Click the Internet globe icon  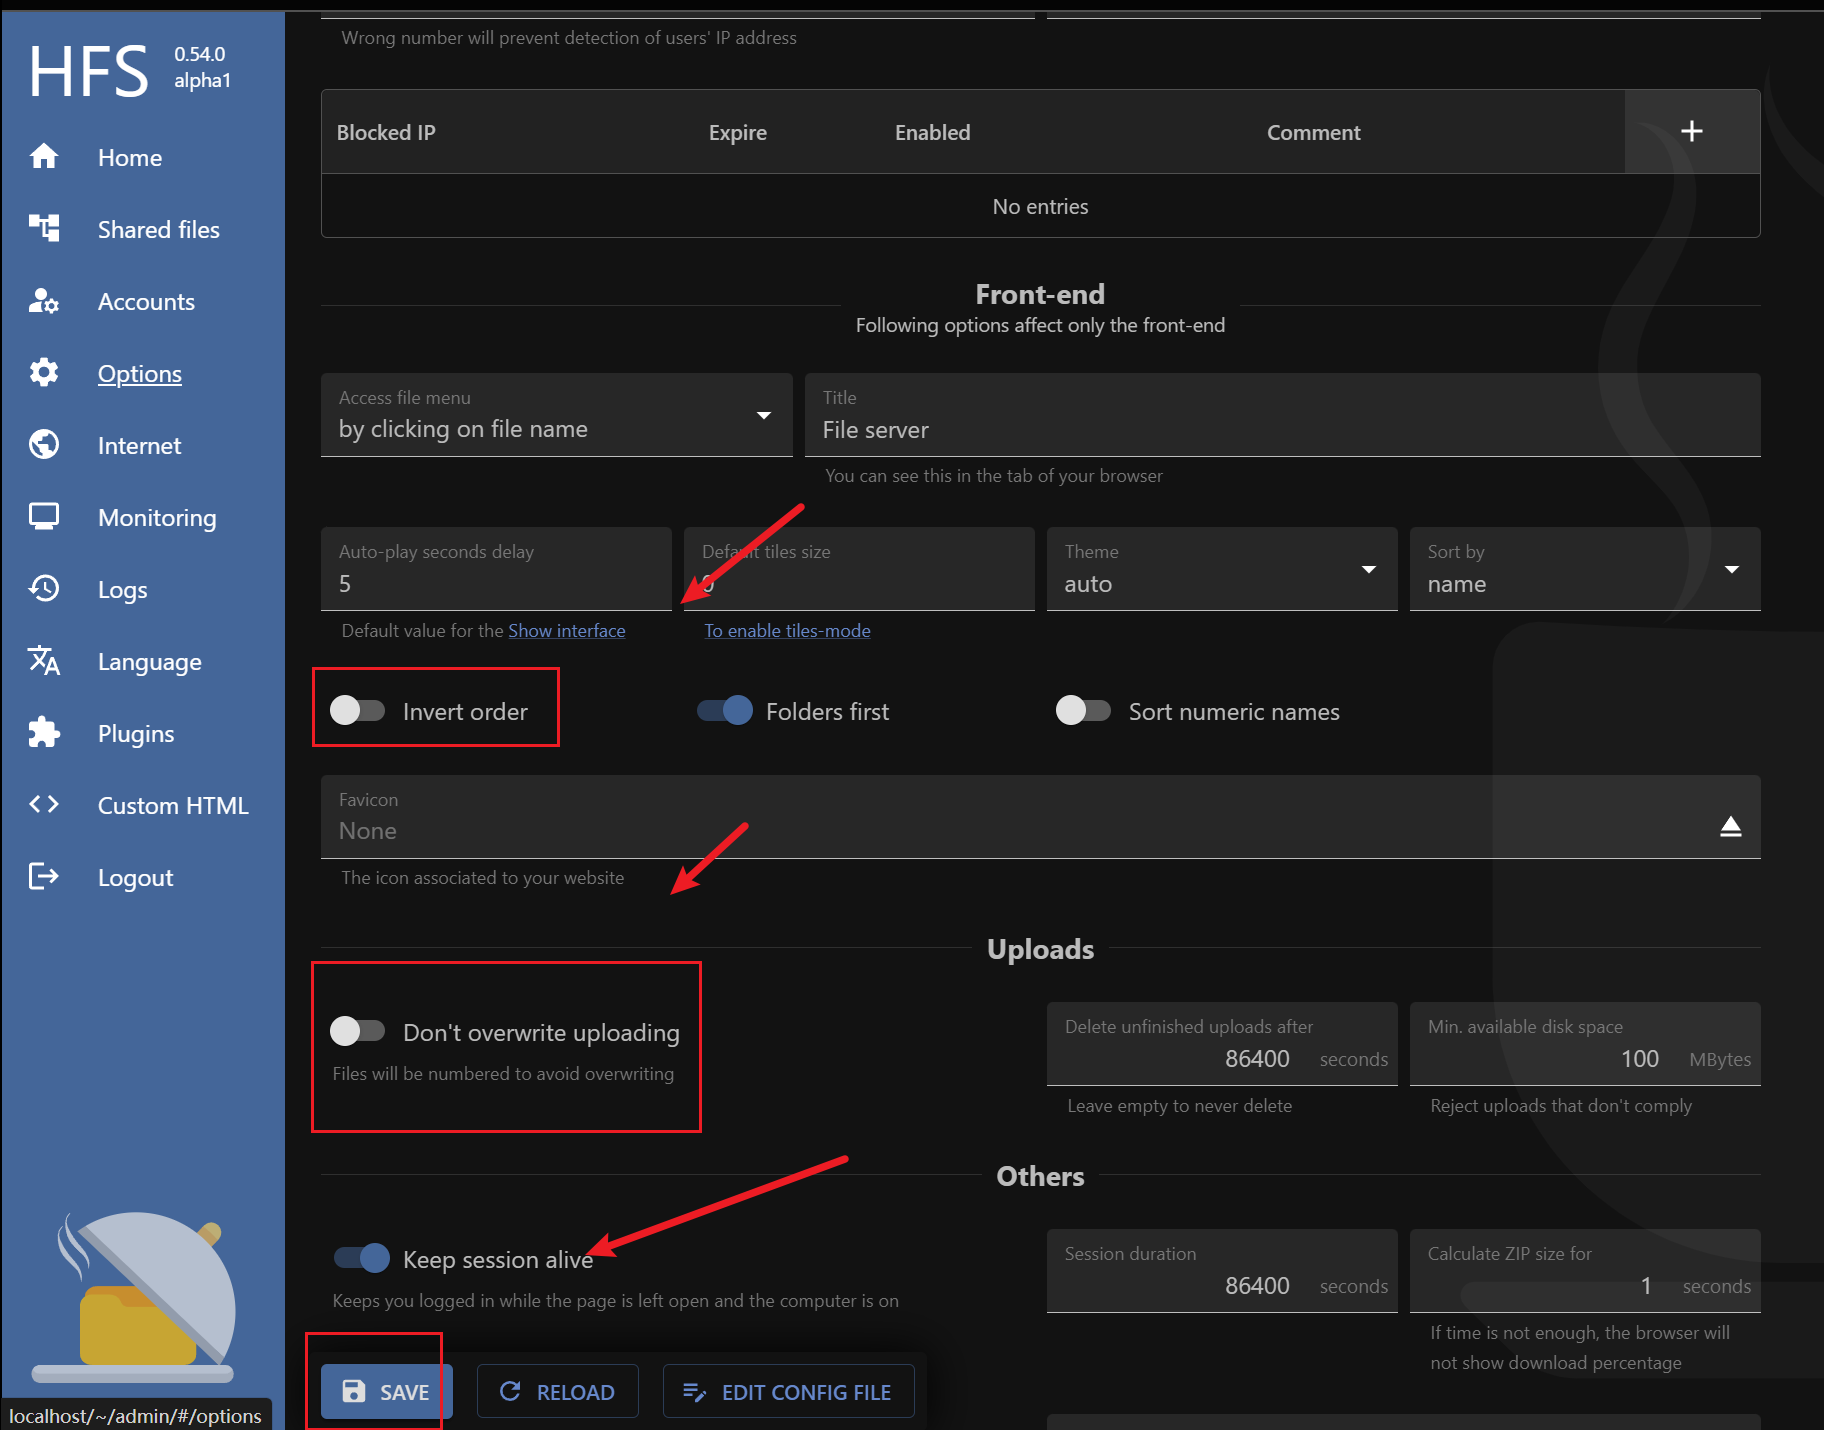(44, 445)
